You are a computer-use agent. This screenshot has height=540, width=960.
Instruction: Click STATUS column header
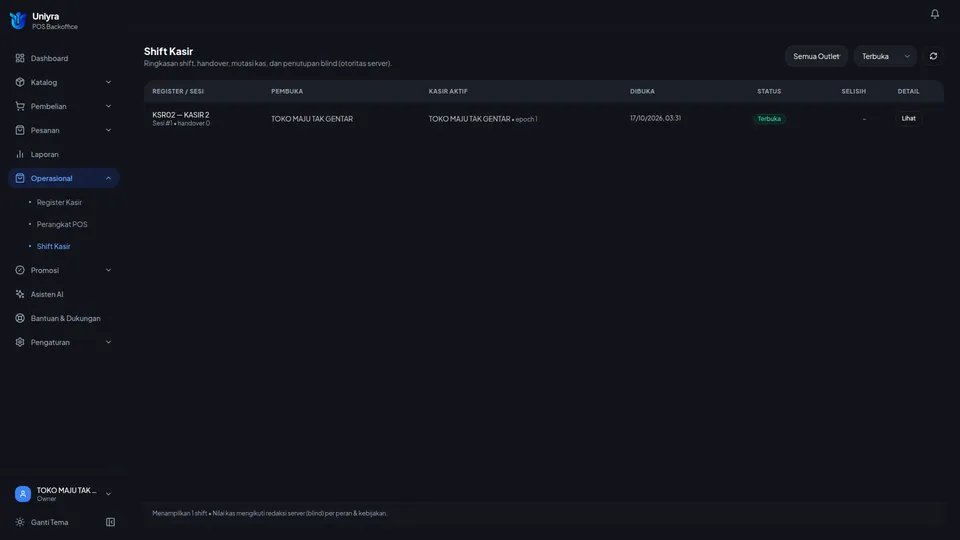(769, 91)
